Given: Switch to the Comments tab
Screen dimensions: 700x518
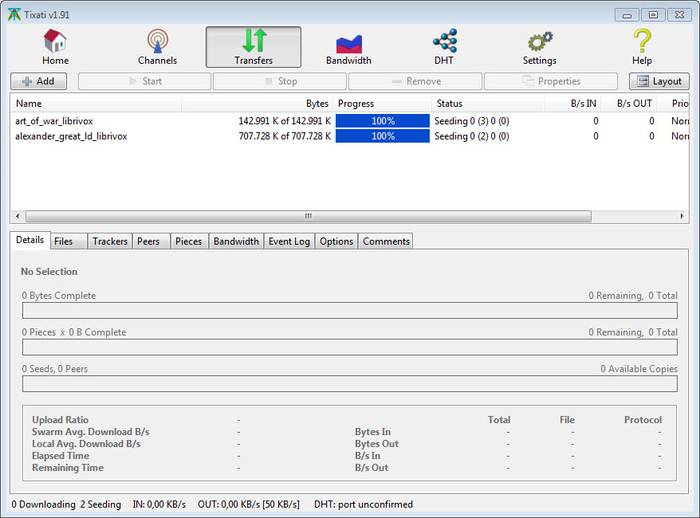Looking at the screenshot, I should 386,241.
